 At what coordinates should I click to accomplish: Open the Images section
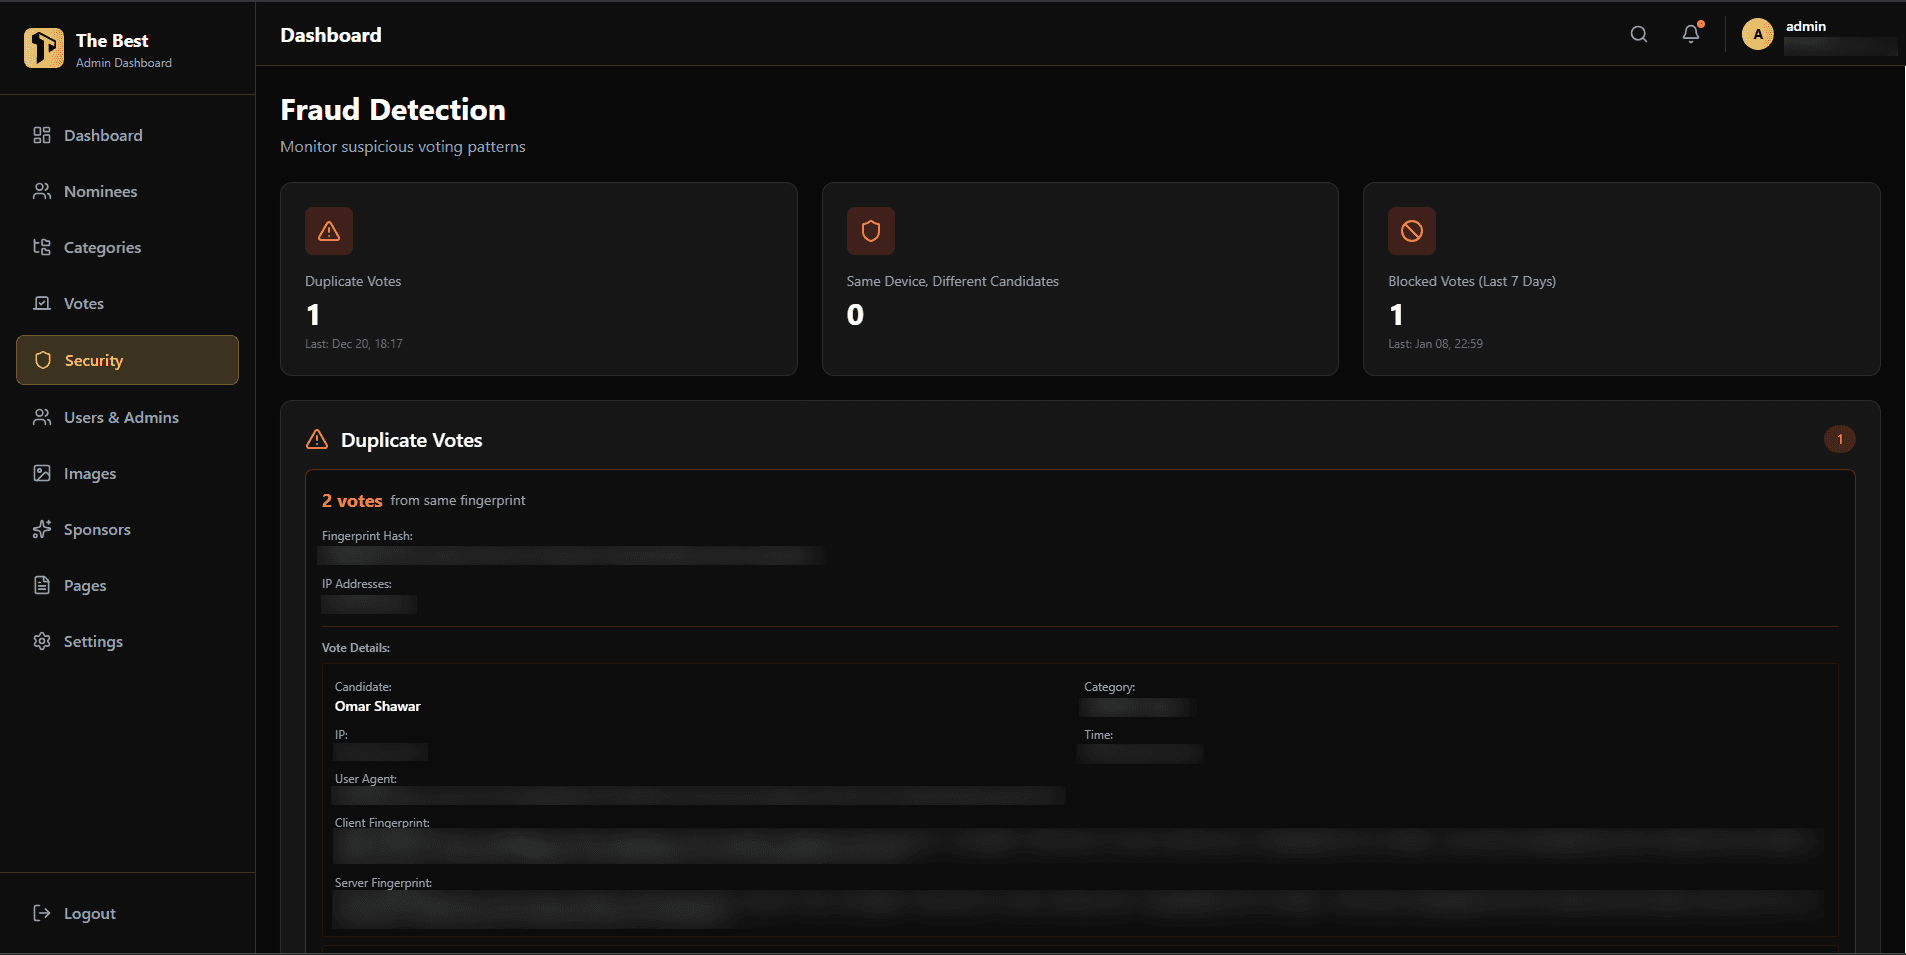click(x=127, y=473)
